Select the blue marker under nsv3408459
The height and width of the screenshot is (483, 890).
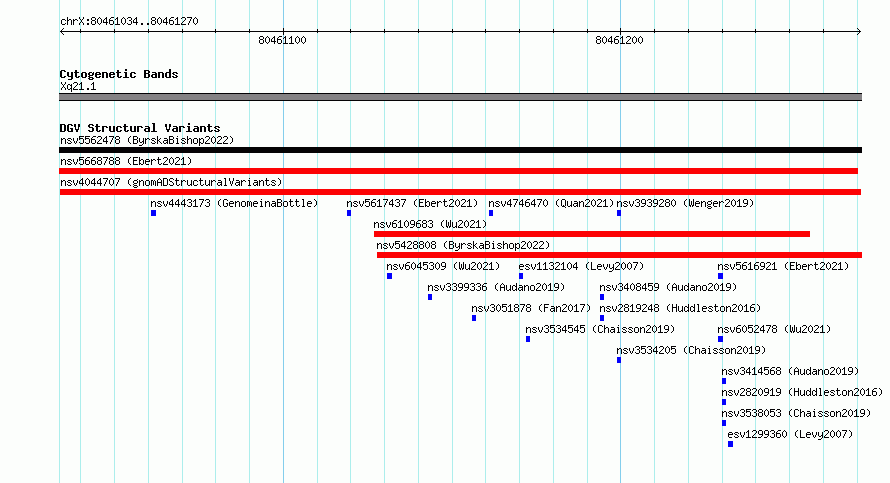point(602,297)
